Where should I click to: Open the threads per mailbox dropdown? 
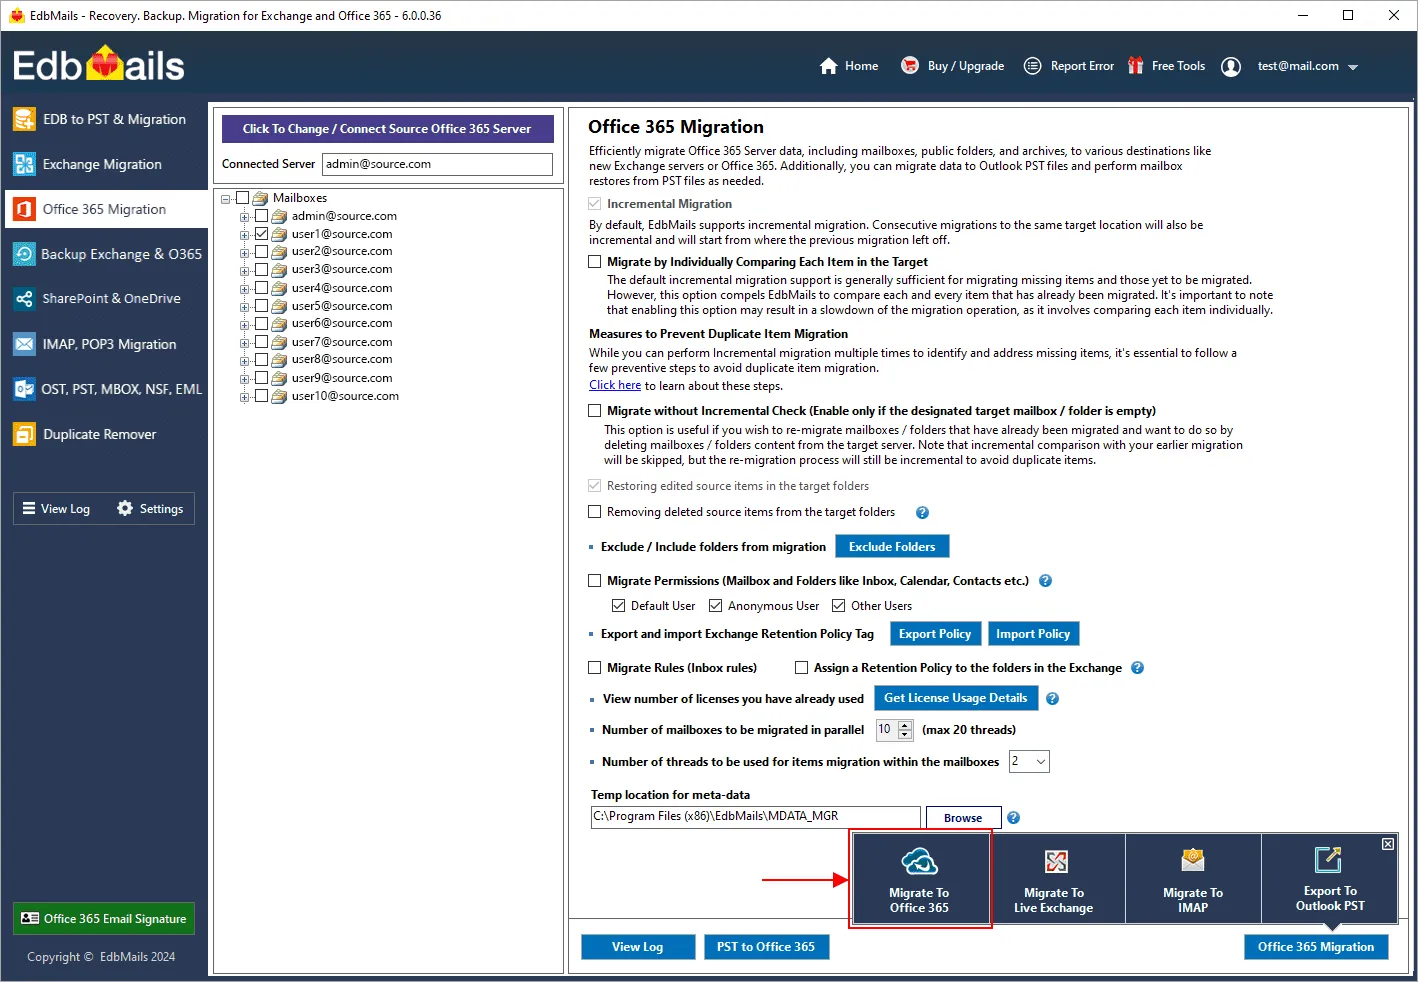1040,761
